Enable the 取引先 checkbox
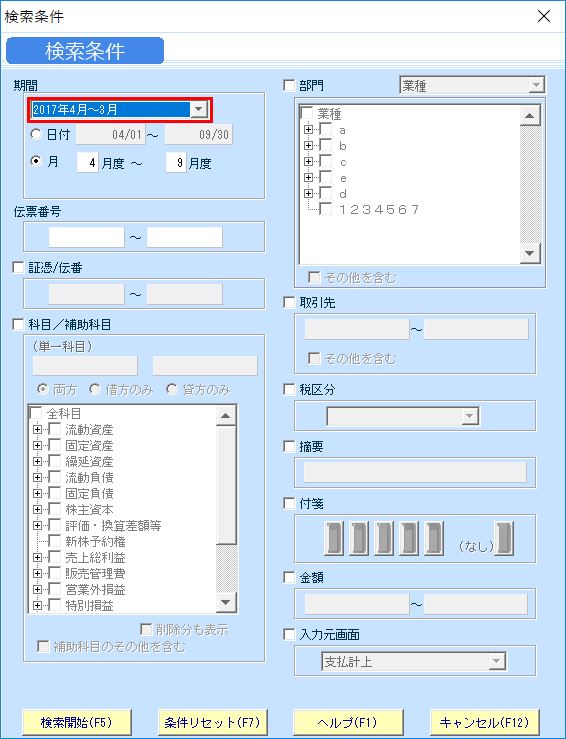This screenshot has width=566, height=739. pos(289,302)
